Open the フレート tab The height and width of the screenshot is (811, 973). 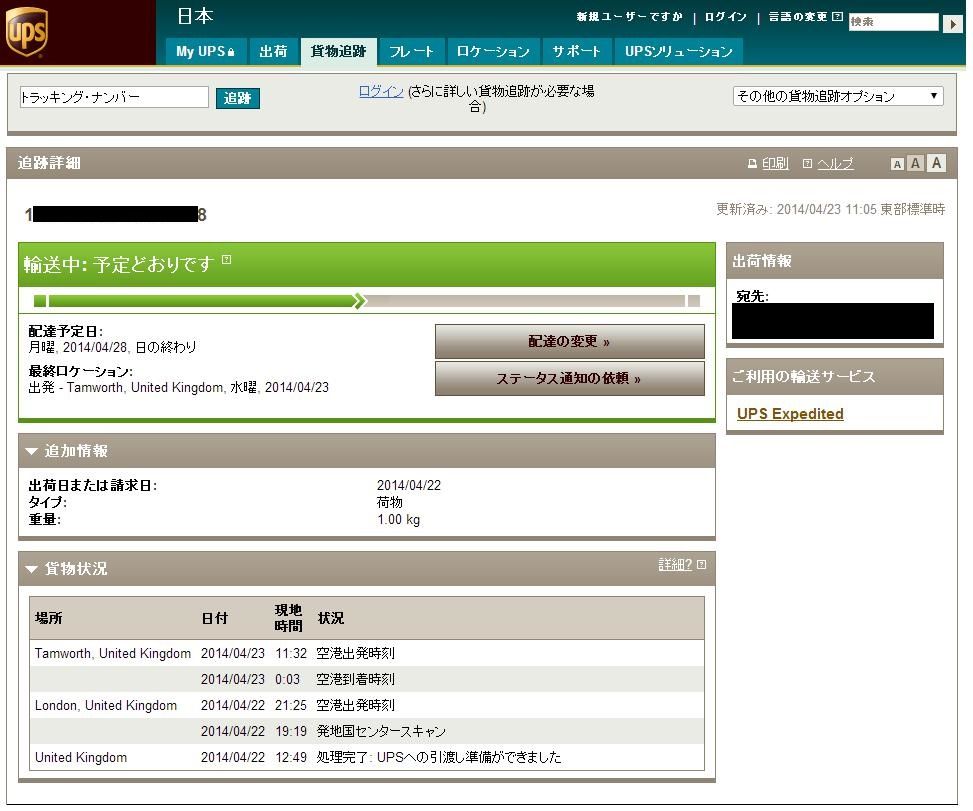[x=411, y=52]
